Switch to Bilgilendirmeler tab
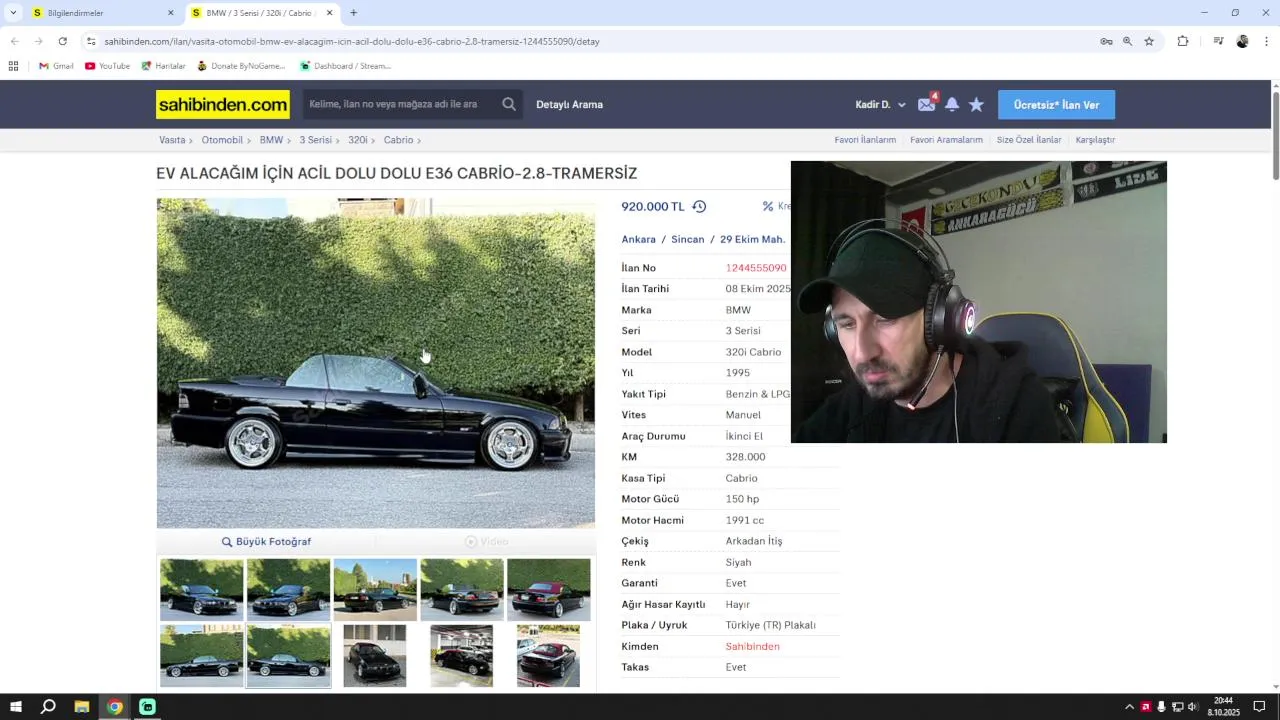The image size is (1280, 720). click(x=93, y=13)
